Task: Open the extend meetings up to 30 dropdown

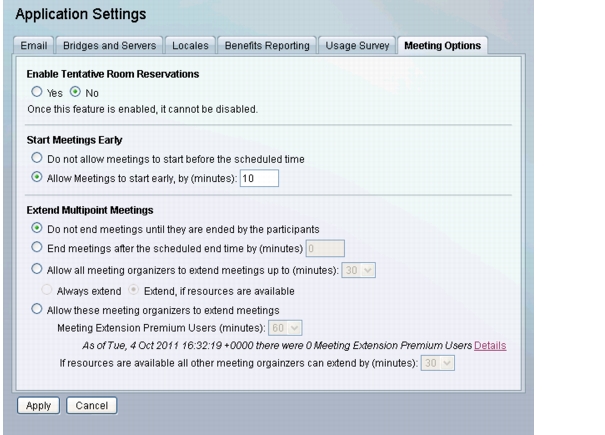Action: 358,270
